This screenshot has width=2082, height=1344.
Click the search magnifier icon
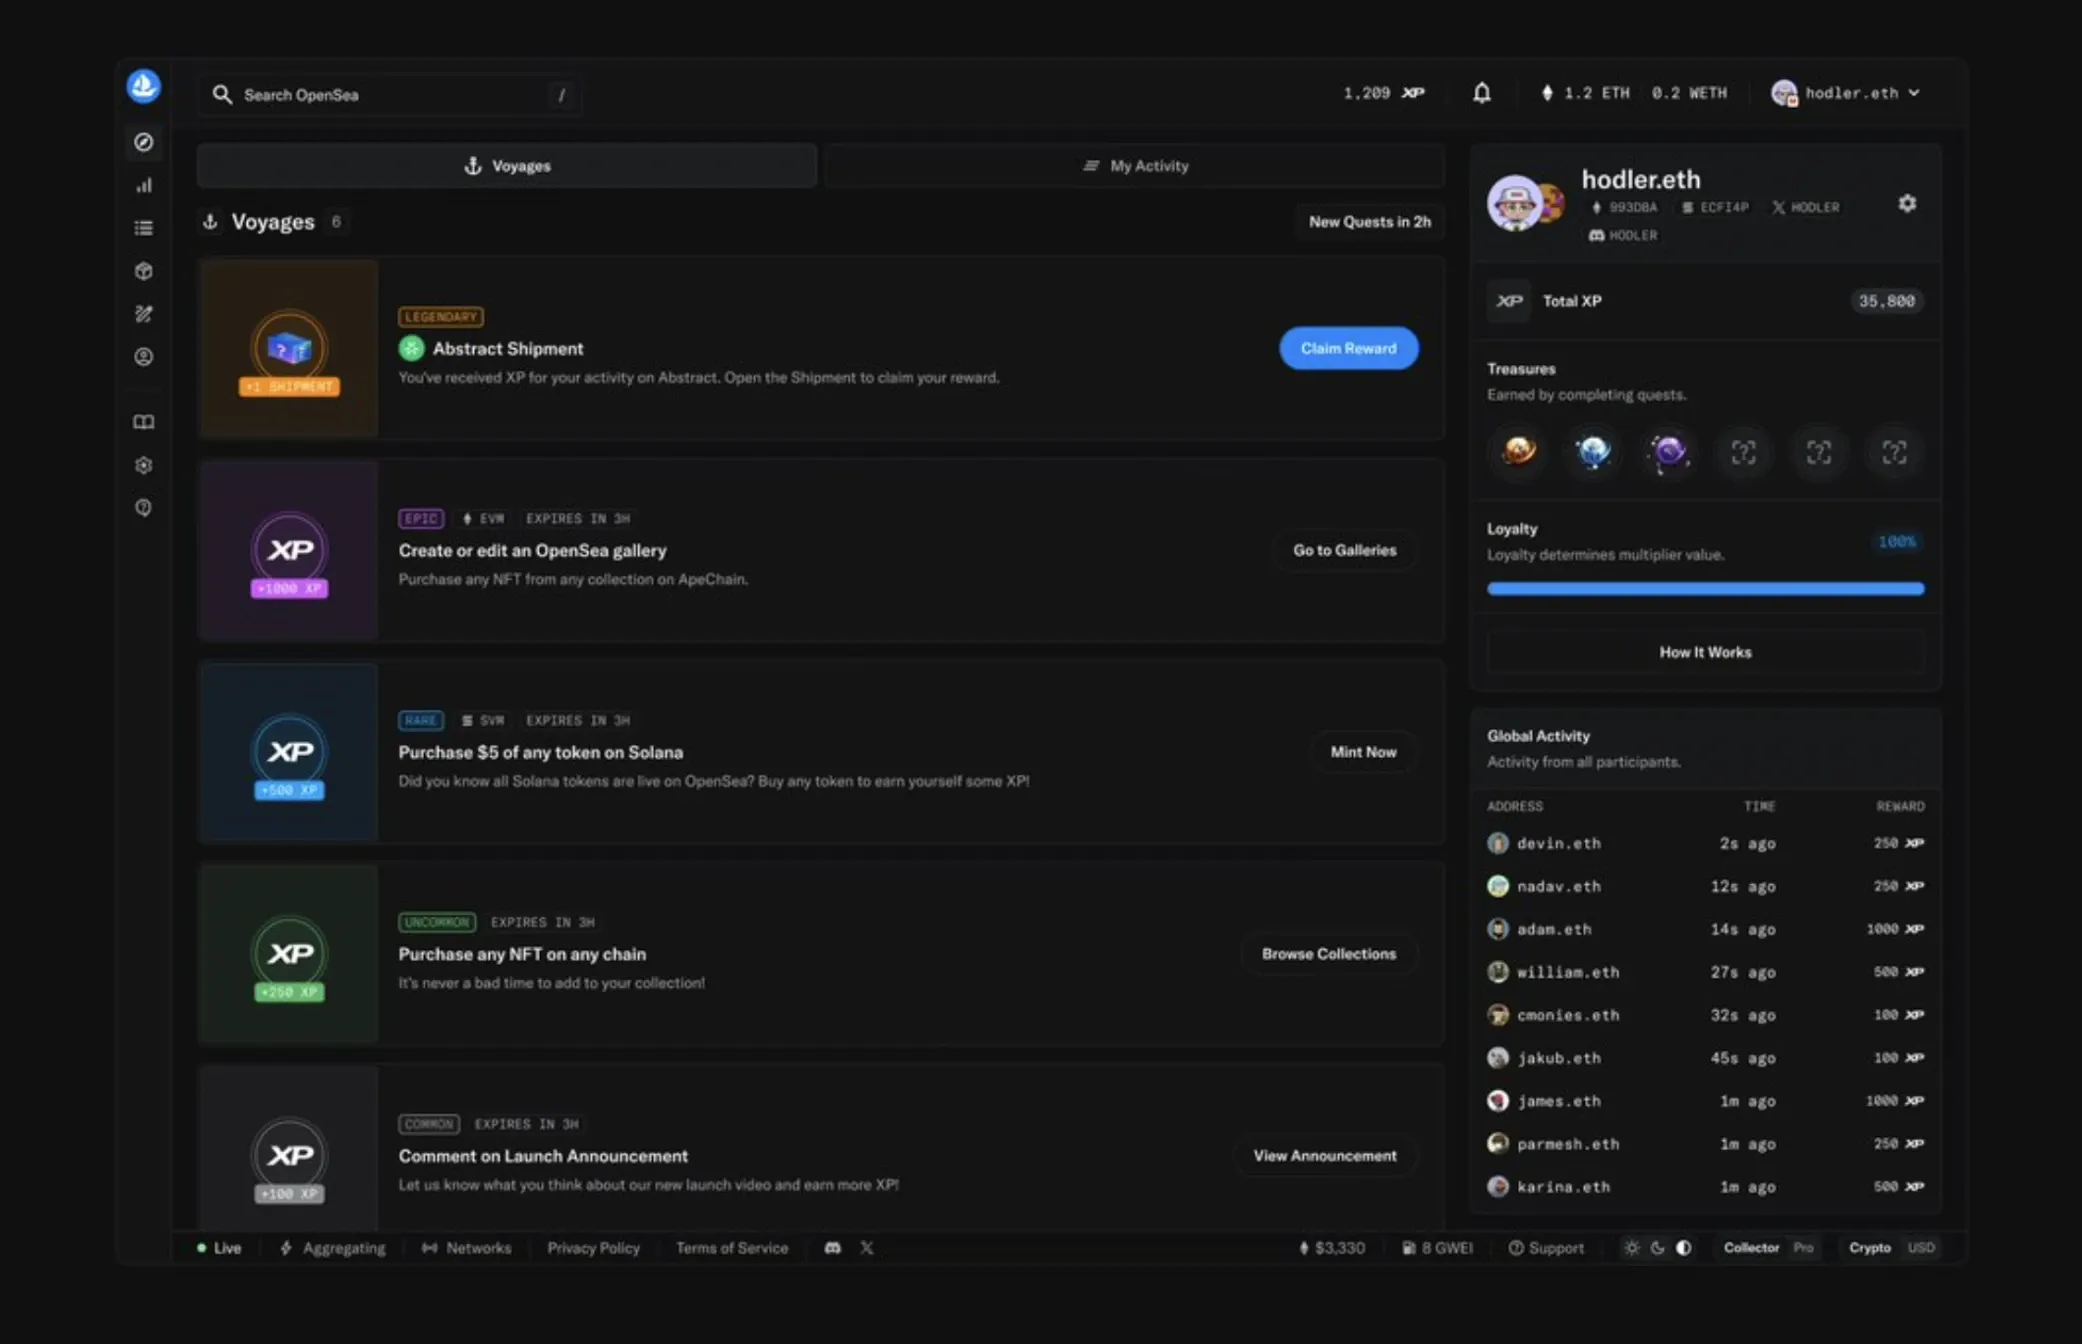(222, 95)
